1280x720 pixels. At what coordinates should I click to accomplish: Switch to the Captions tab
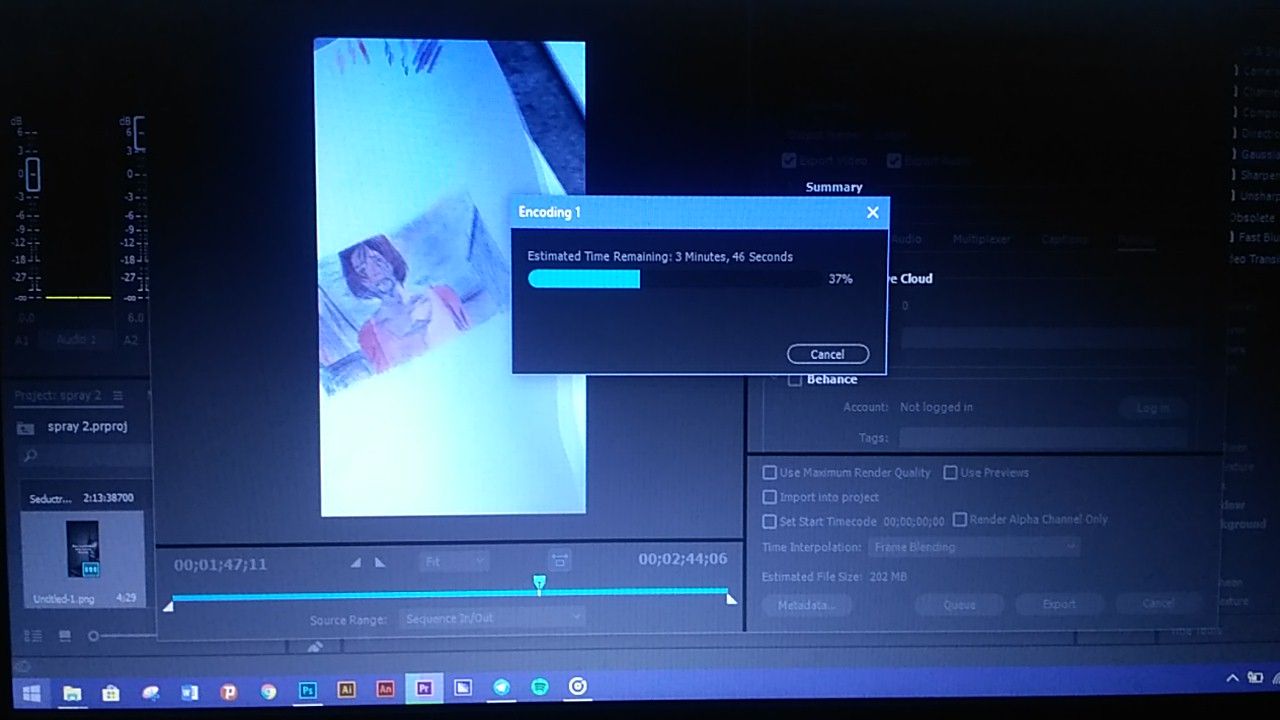(1064, 240)
